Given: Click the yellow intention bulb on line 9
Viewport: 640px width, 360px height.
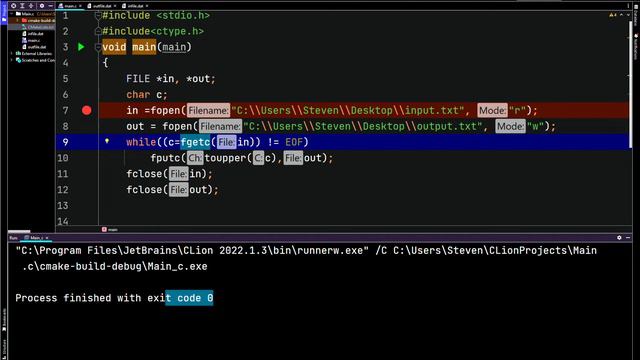Looking at the screenshot, I should (107, 141).
